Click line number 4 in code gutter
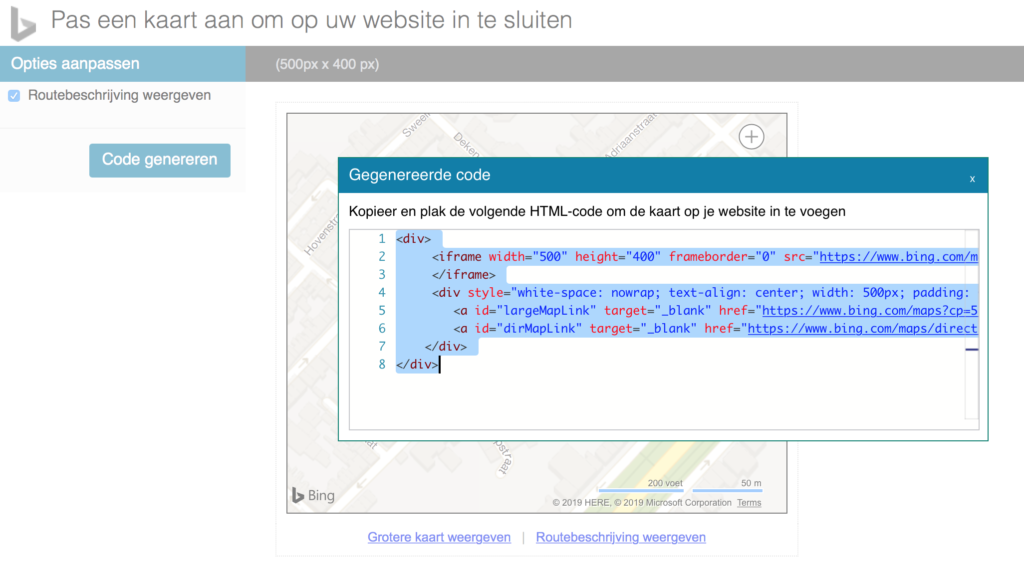Screen dimensions: 1024x570 point(381,293)
